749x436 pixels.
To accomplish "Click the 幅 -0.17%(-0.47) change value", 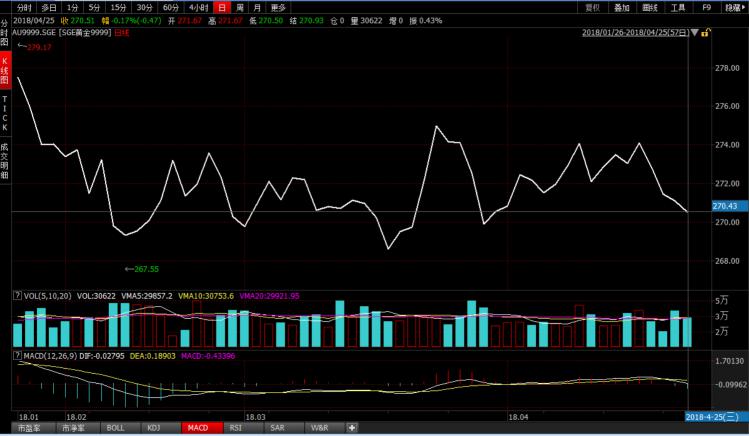I will 132,21.
